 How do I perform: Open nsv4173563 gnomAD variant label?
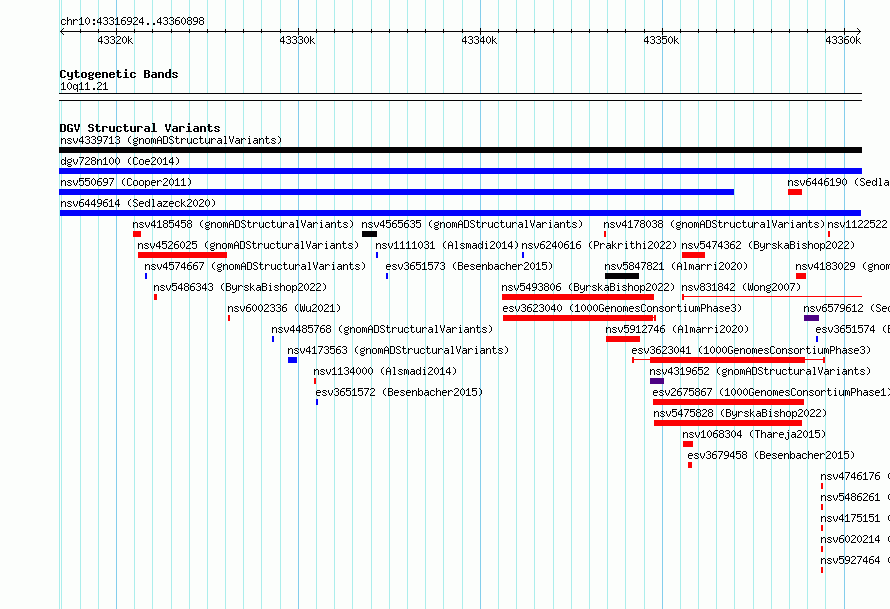[398, 350]
